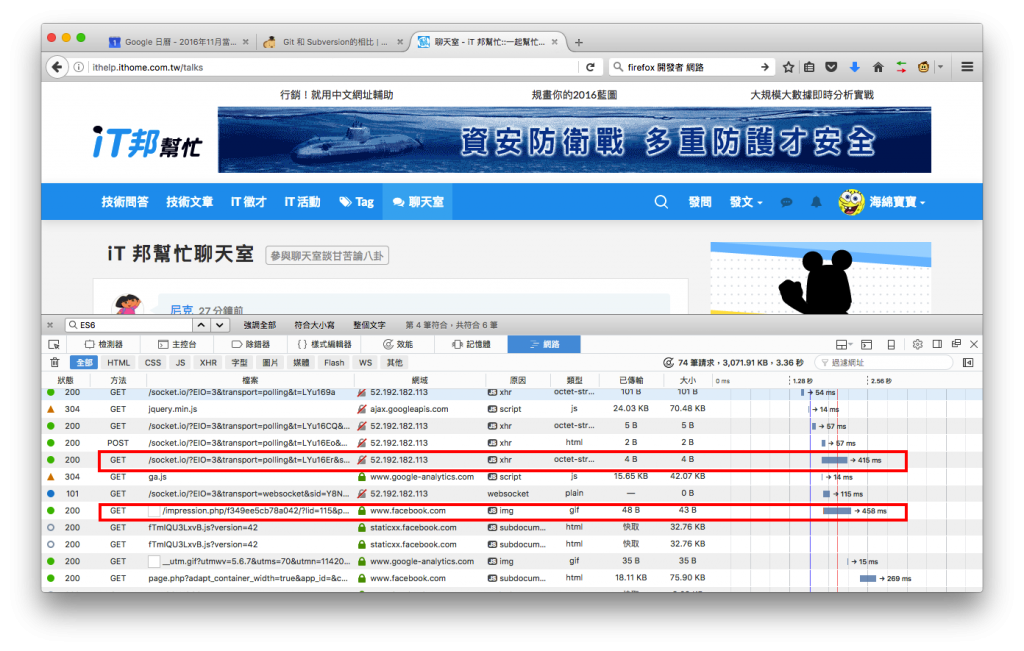Open the bookmarks list icon
This screenshot has height=651, width=1024.
(809, 67)
